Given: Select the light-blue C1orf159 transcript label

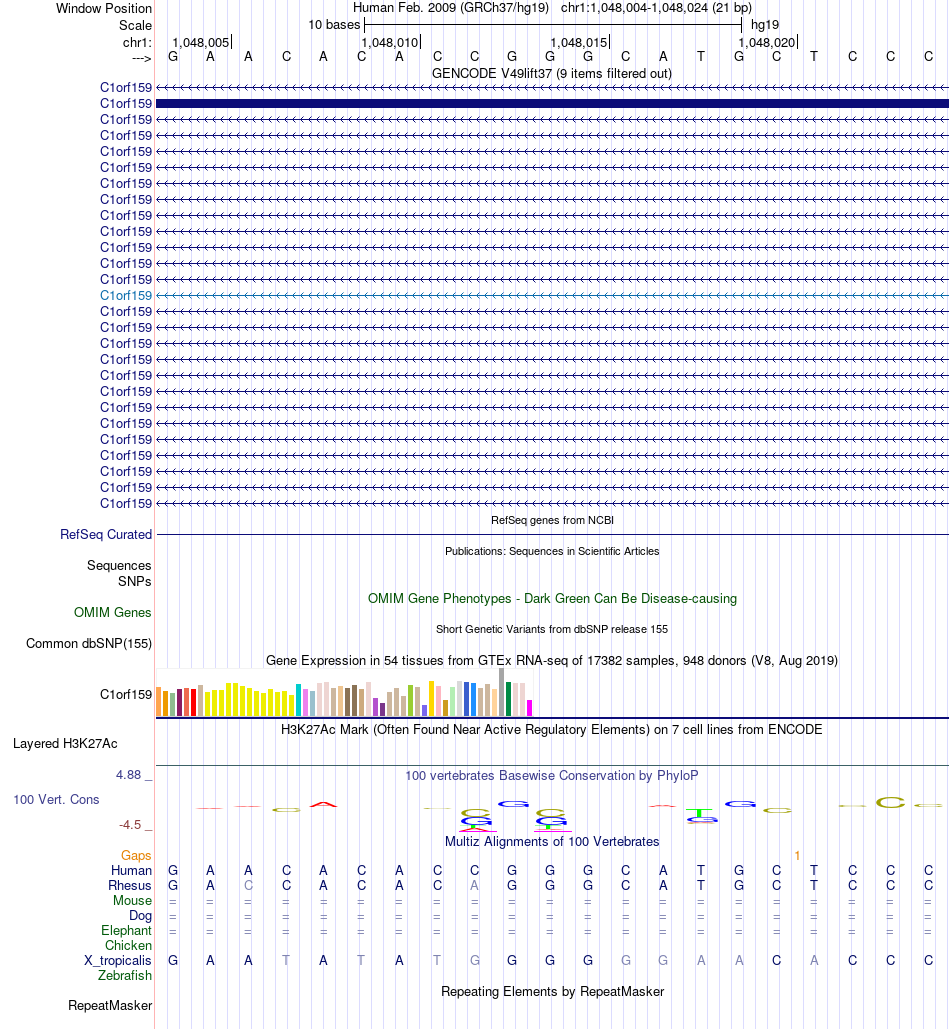Looking at the screenshot, I should coord(125,295).
